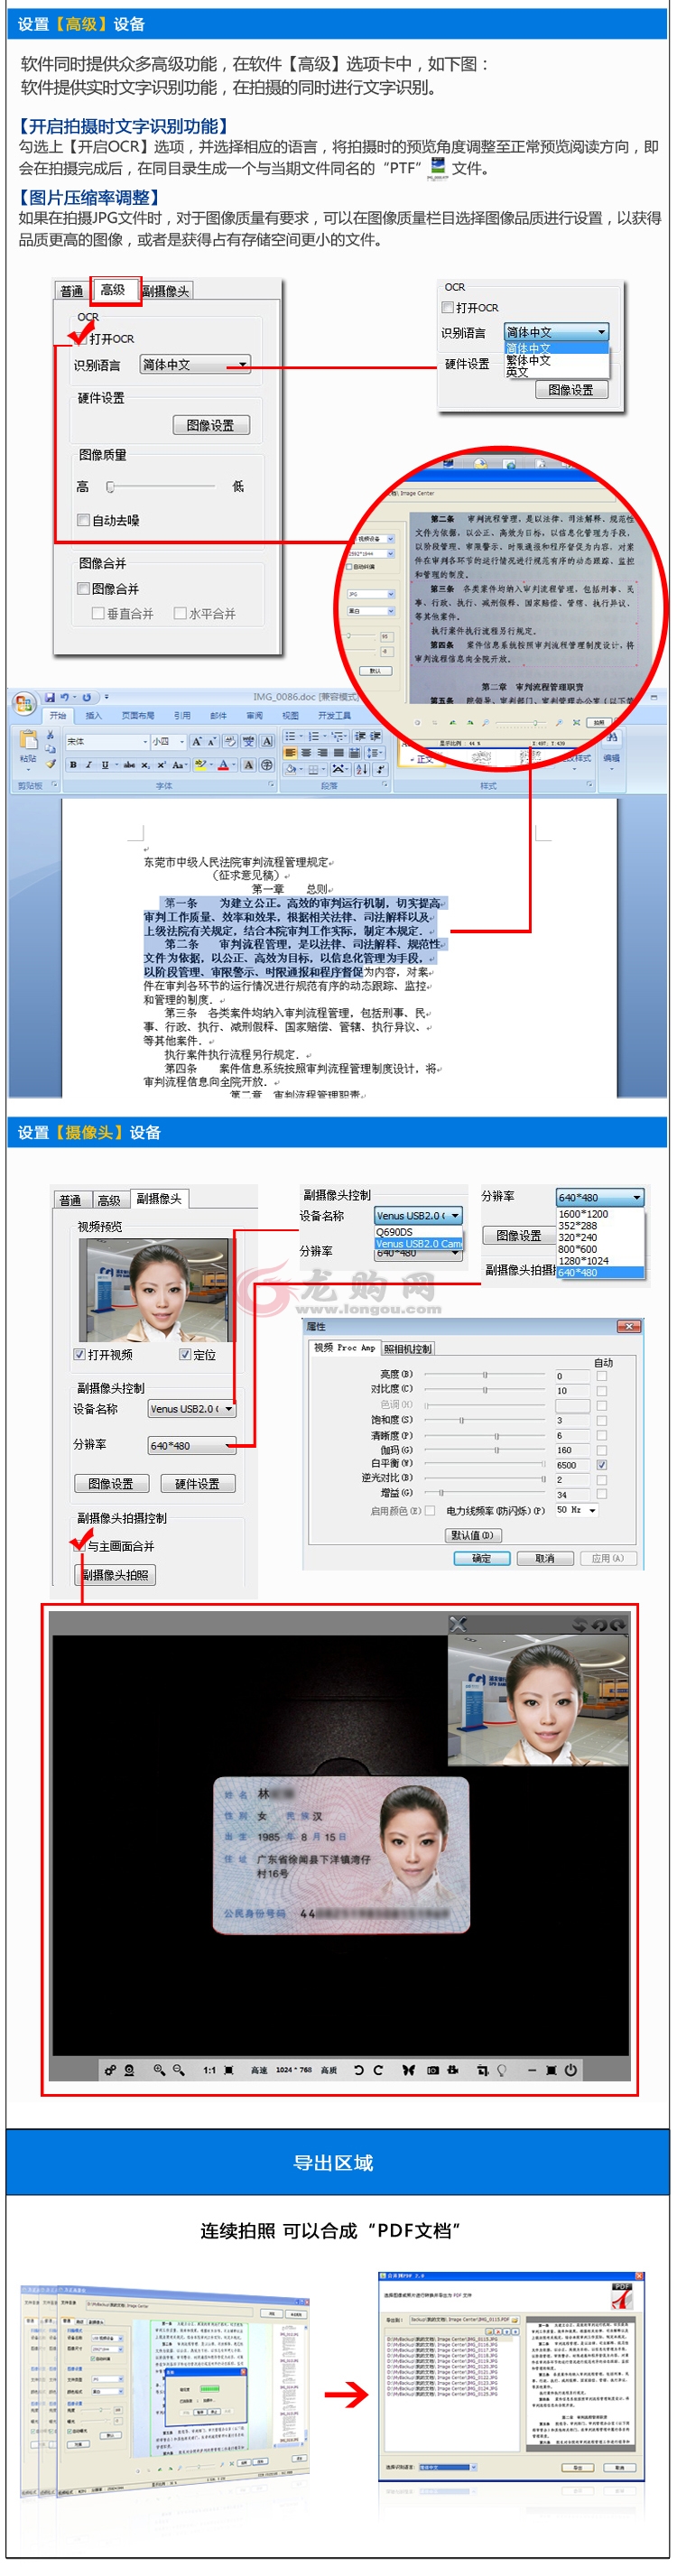The height and width of the screenshot is (2576, 677).
Task: Click webcam icon in capture toolbar
Action: (x=129, y=2070)
